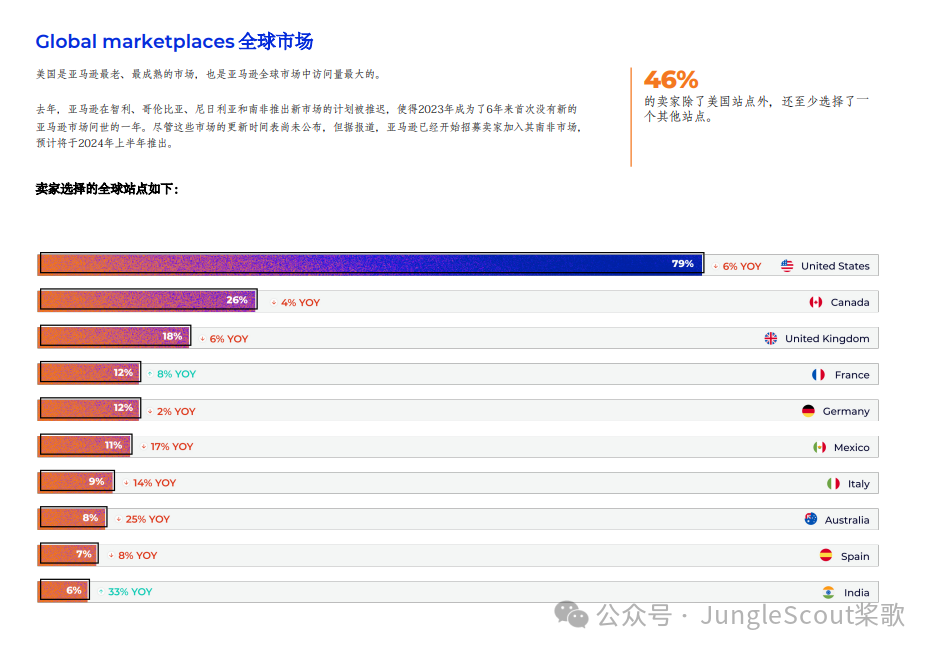Click the "France" country name
The width and height of the screenshot is (934, 652).
click(x=852, y=375)
